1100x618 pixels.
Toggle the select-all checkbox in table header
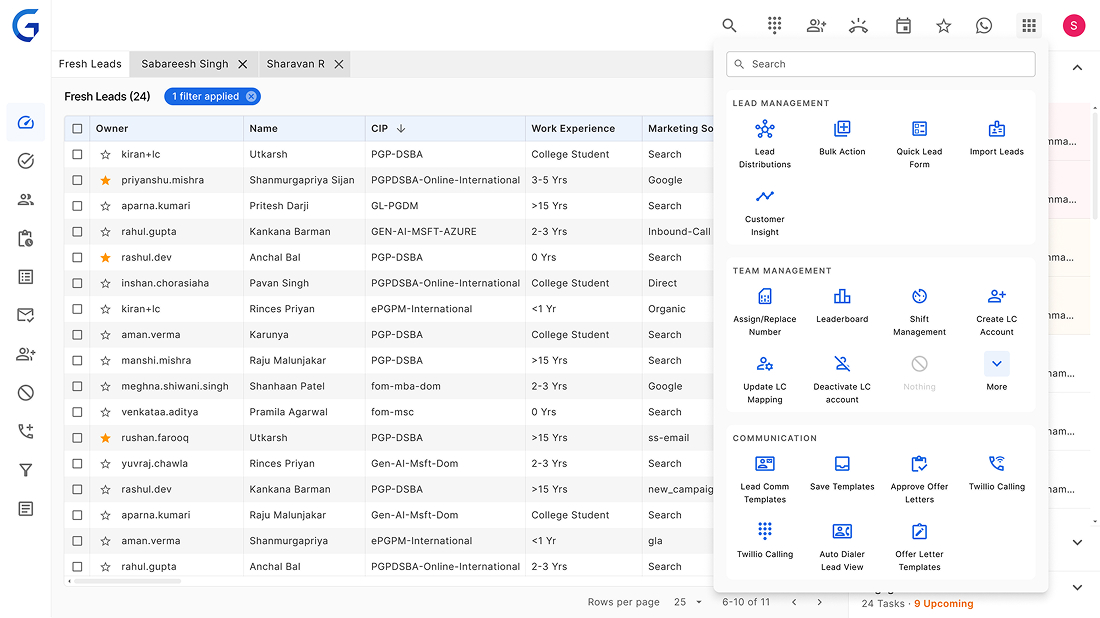point(77,129)
